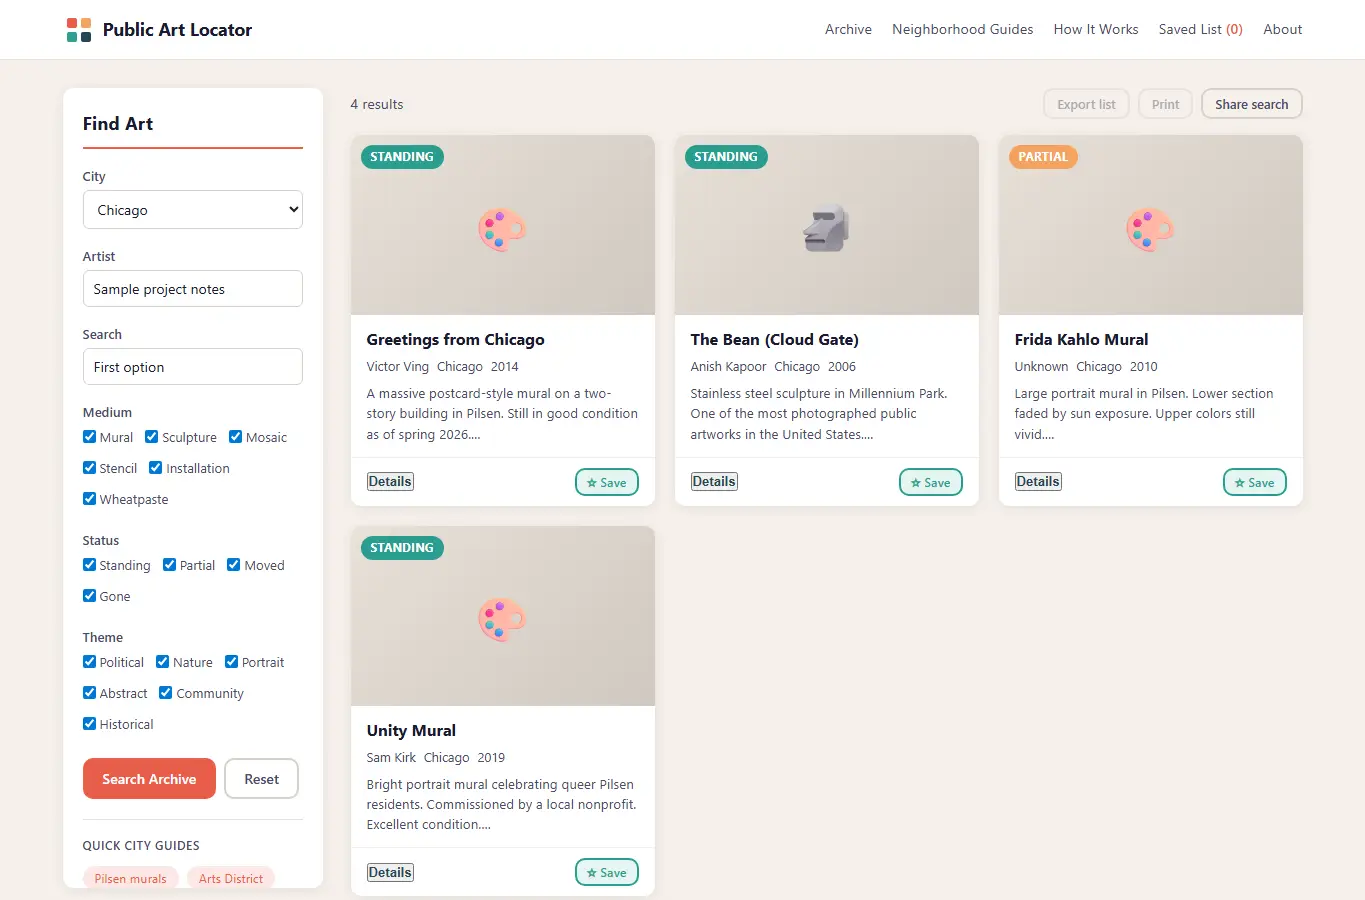Focus the Search input field
Image resolution: width=1365 pixels, height=900 pixels.
(193, 367)
